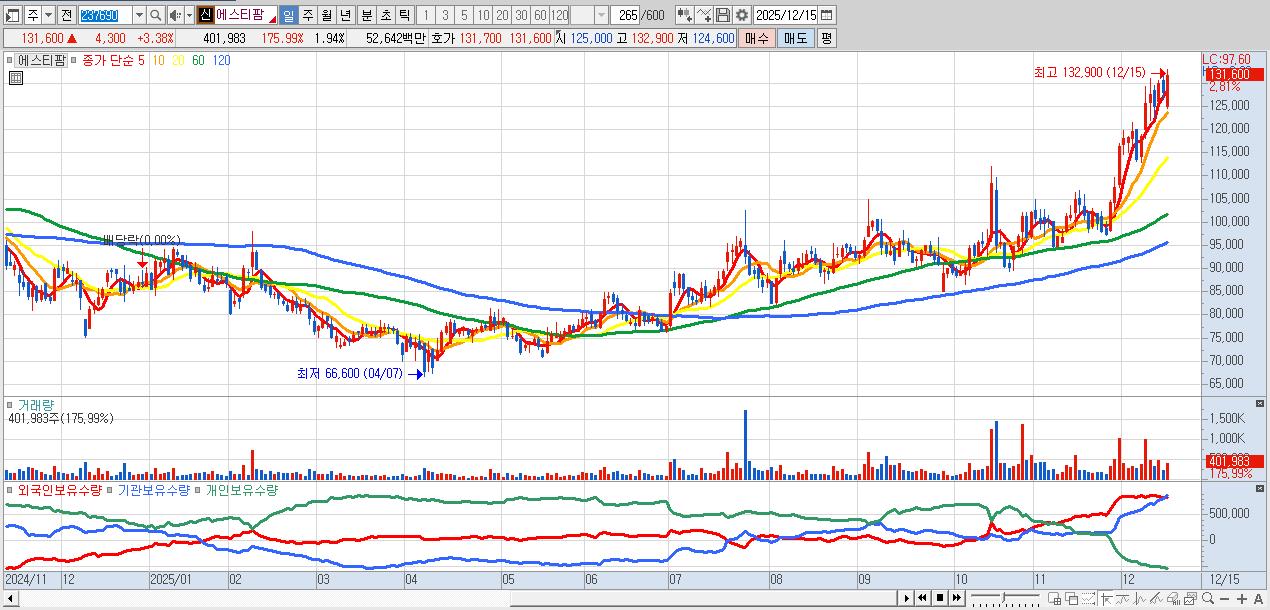Screen dimensions: 1270x610
Task: Switch to 년 (yearly) chart period
Action: pyautogui.click(x=345, y=15)
